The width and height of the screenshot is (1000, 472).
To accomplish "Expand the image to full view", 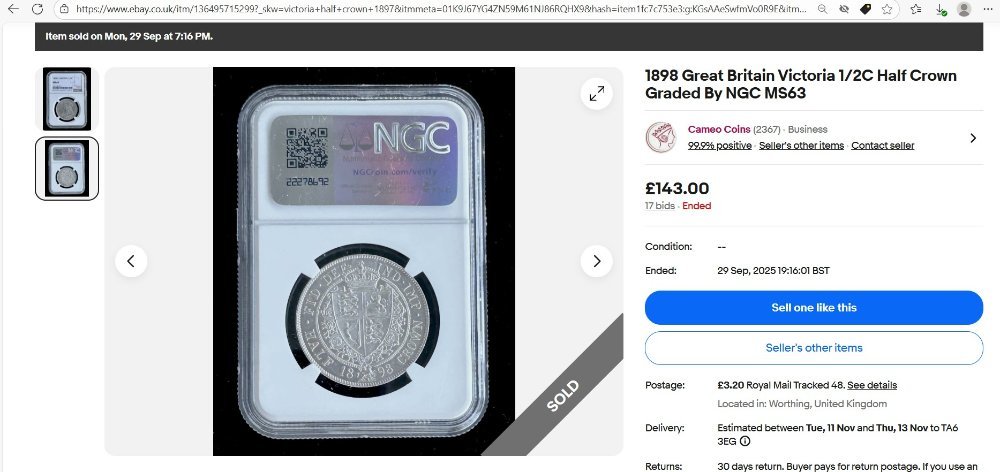I will click(597, 94).
